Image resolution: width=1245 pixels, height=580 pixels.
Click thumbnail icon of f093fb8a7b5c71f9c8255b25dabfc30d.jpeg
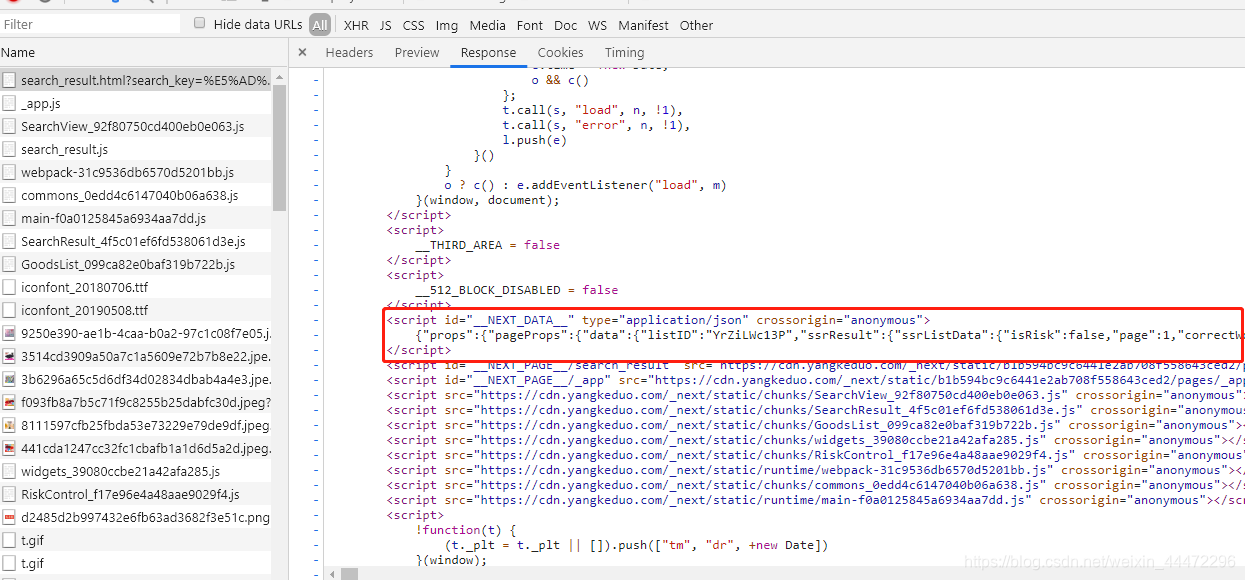tap(9, 402)
